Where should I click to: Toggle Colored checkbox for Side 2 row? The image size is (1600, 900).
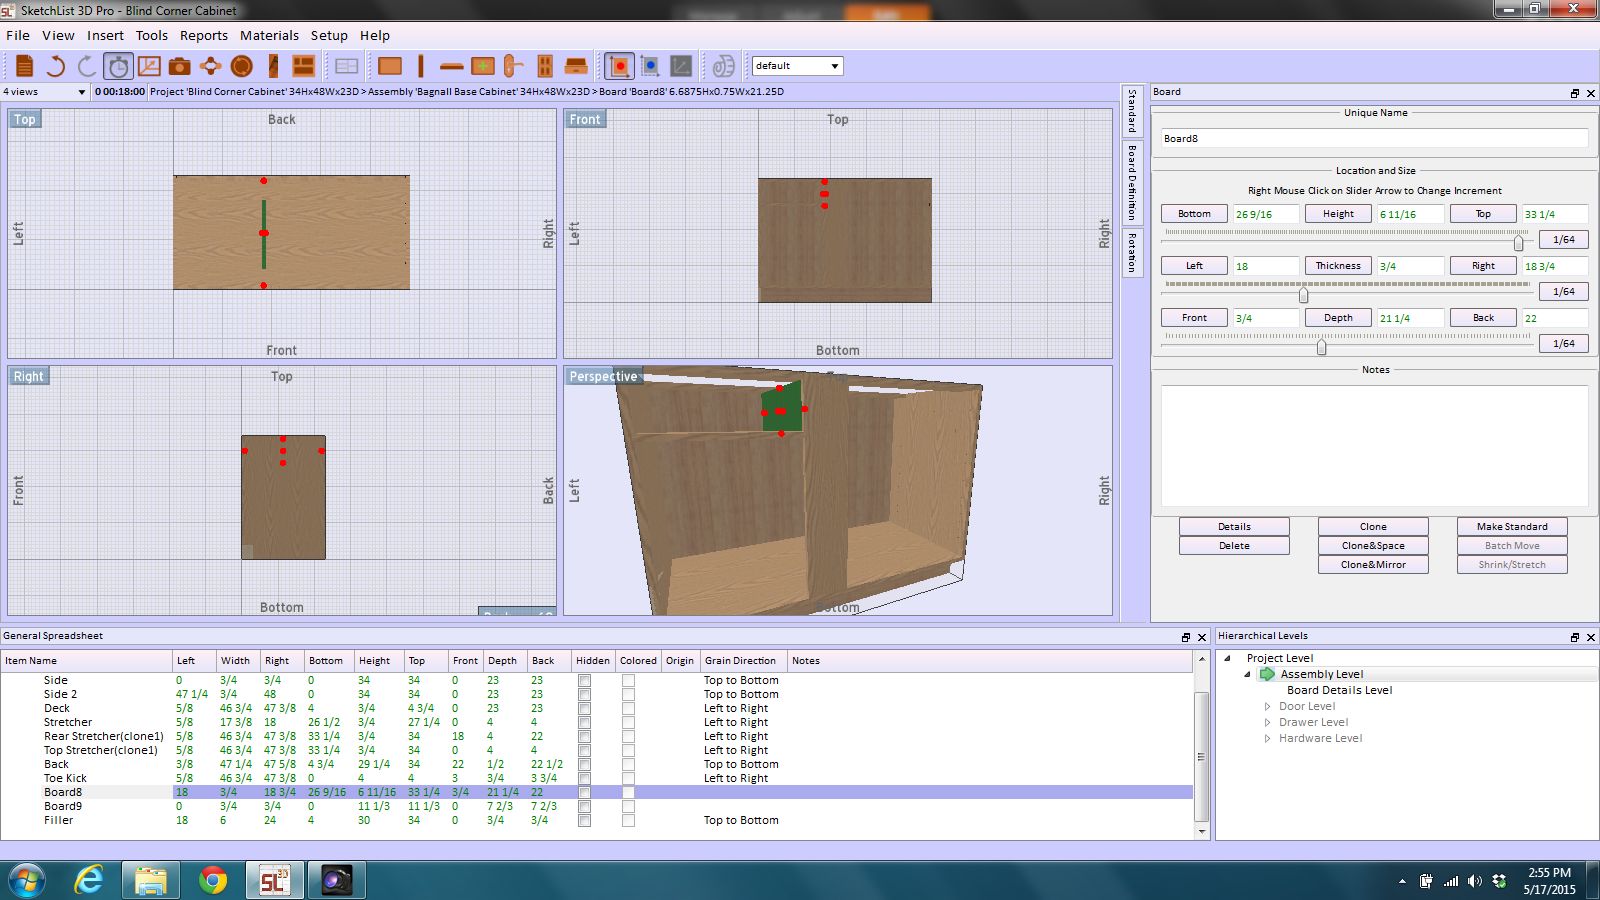[628, 694]
